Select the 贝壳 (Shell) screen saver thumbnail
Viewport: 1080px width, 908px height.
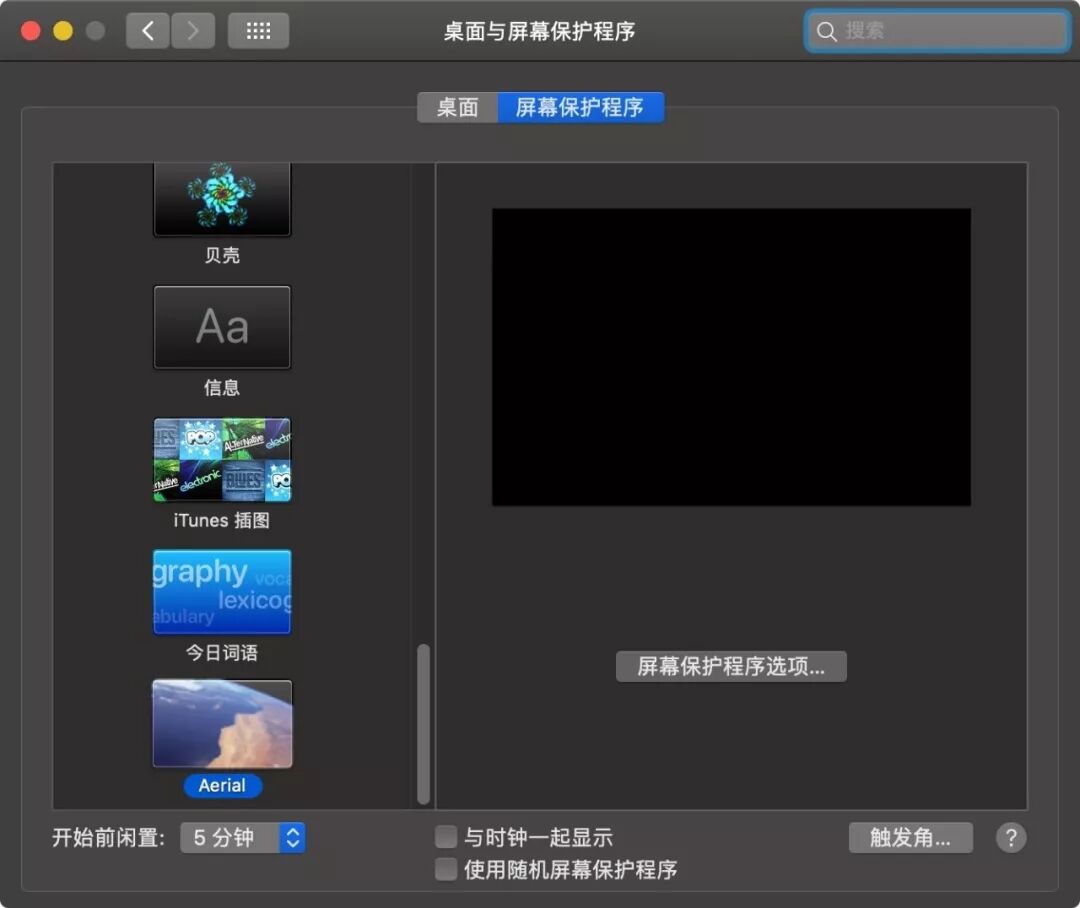[x=221, y=197]
